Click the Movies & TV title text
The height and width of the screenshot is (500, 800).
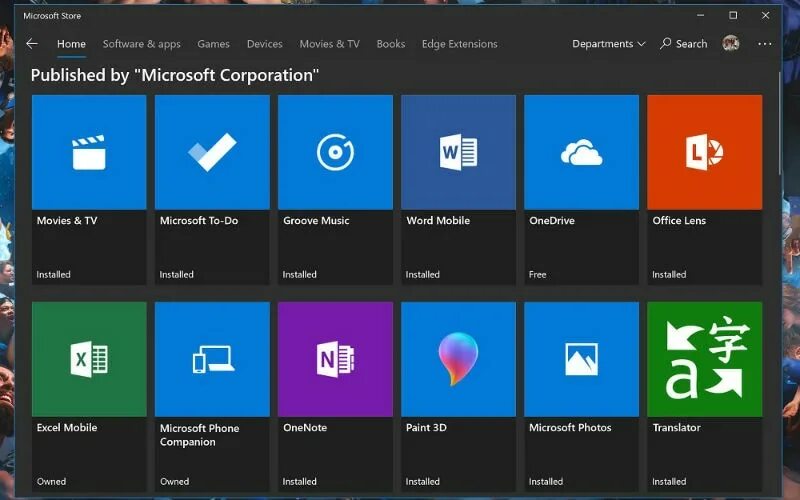click(67, 220)
